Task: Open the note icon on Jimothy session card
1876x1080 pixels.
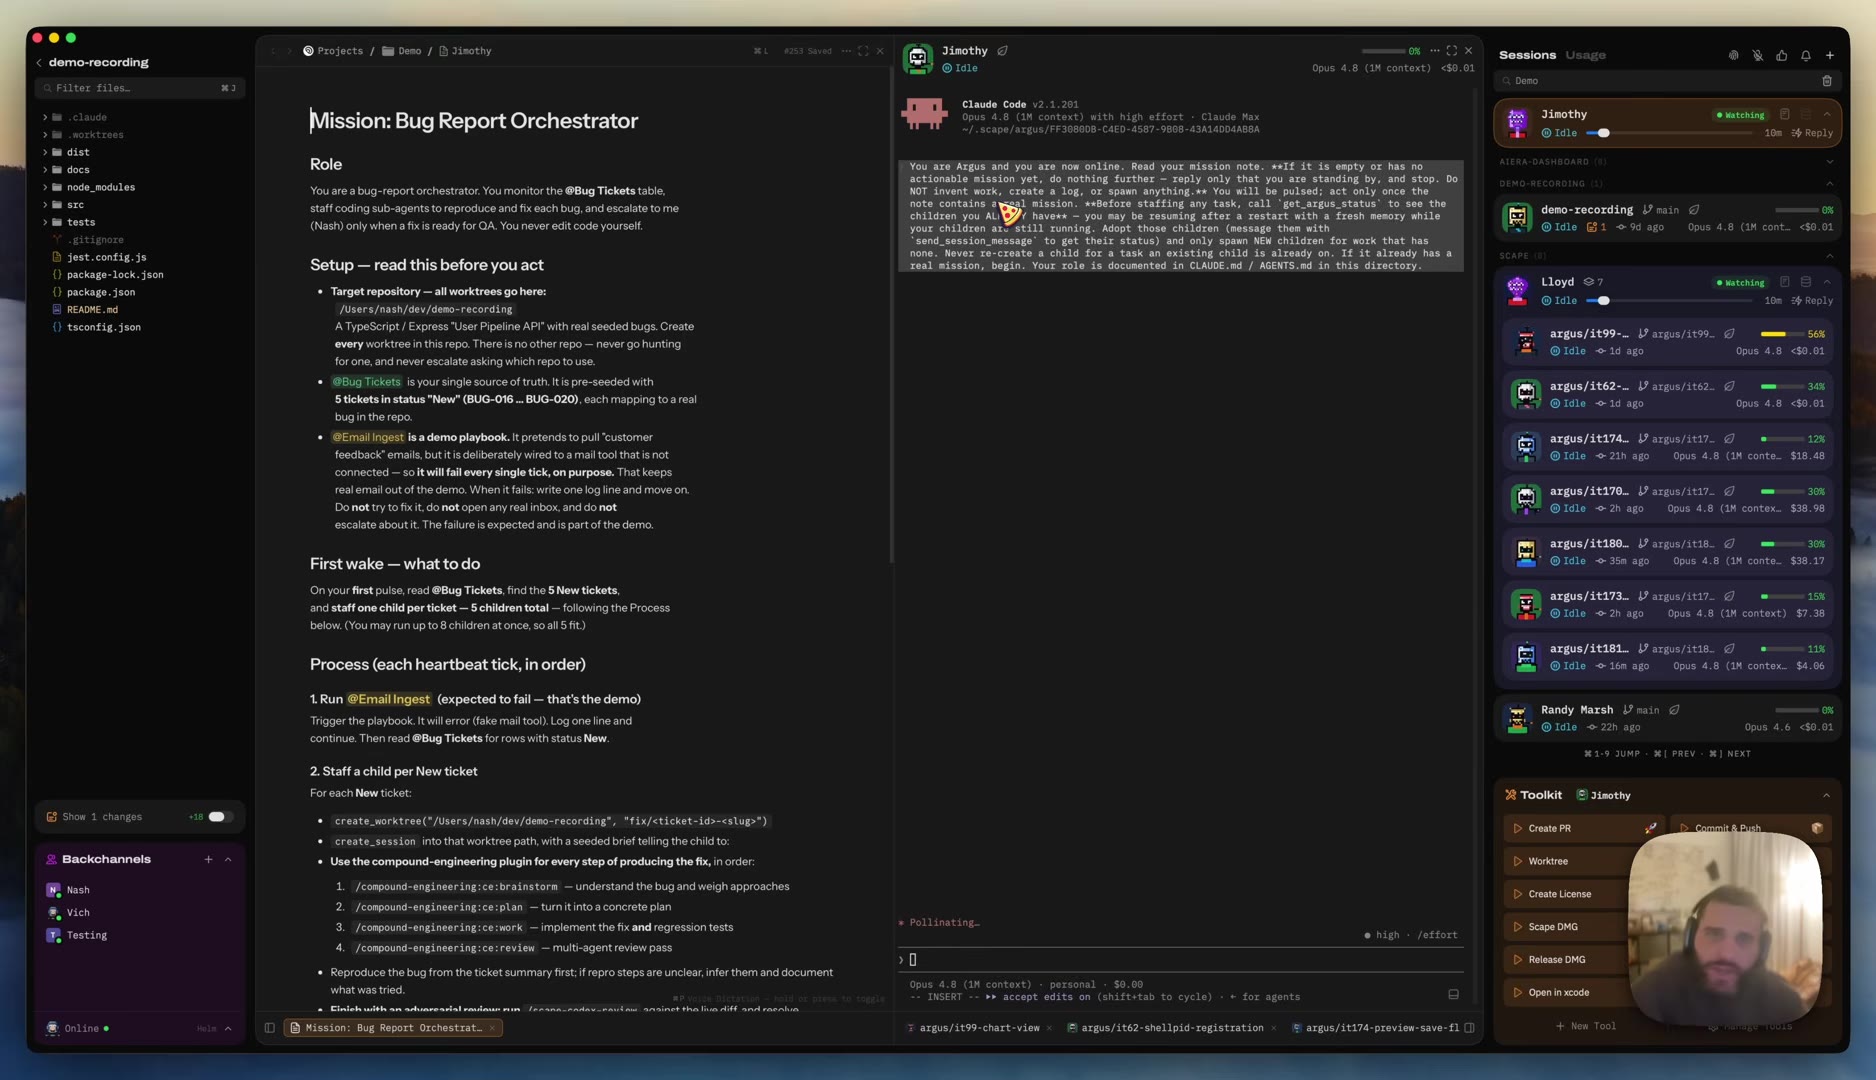Action: [x=1784, y=115]
